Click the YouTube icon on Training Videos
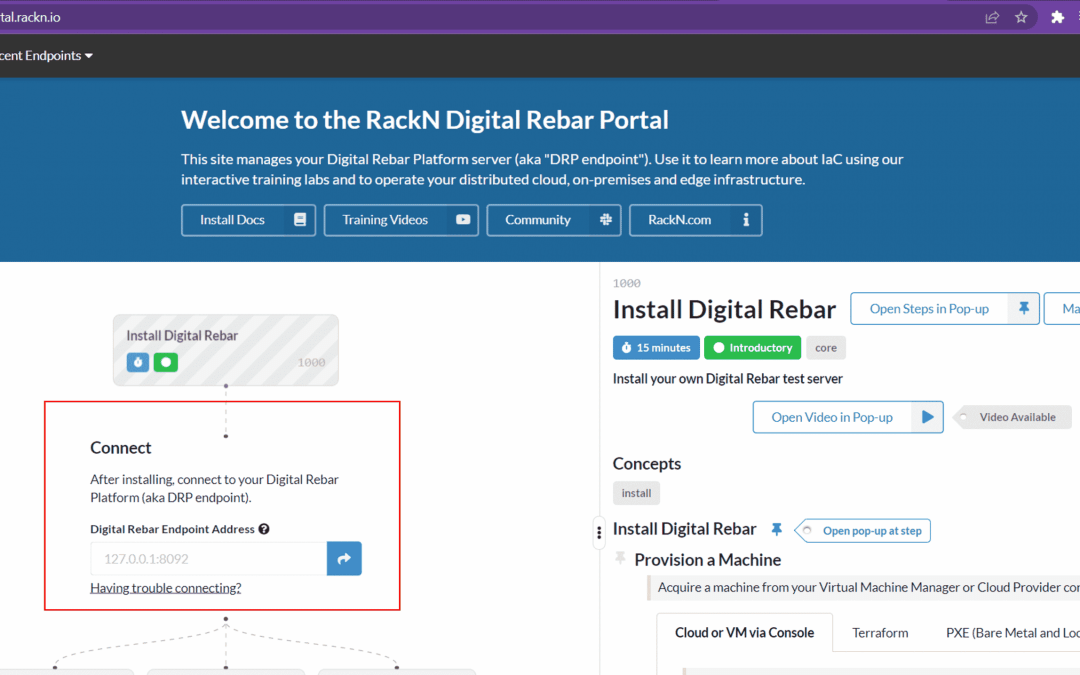Viewport: 1080px width, 675px height. pyautogui.click(x=463, y=220)
